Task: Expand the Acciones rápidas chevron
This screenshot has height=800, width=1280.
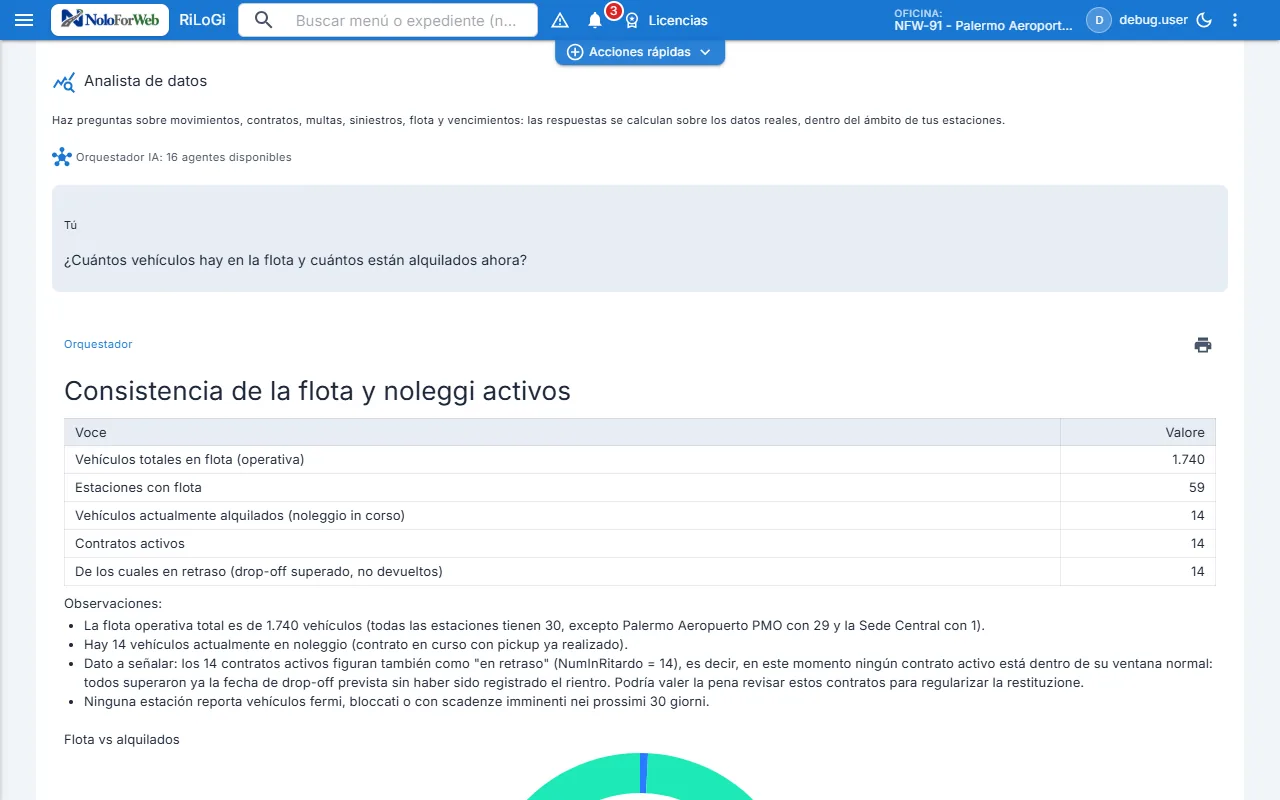Action: (705, 52)
